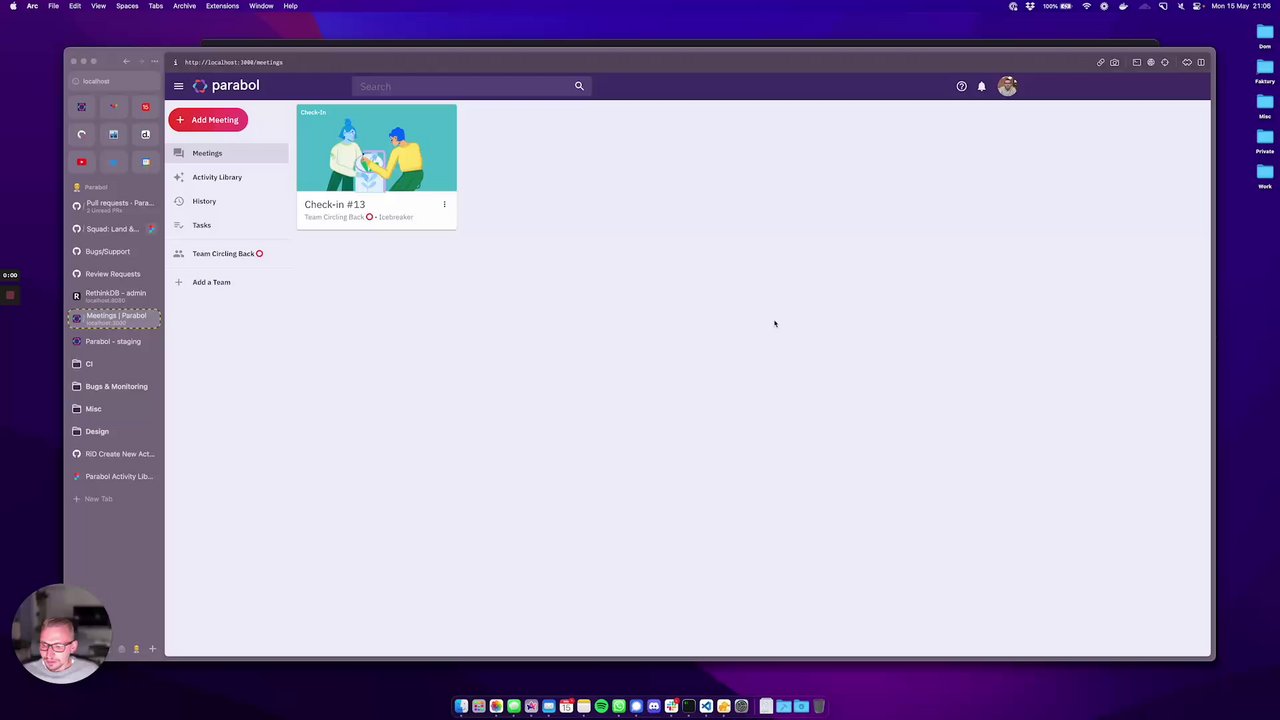Open Tasks page
This screenshot has height=720, width=1280.
(228, 225)
